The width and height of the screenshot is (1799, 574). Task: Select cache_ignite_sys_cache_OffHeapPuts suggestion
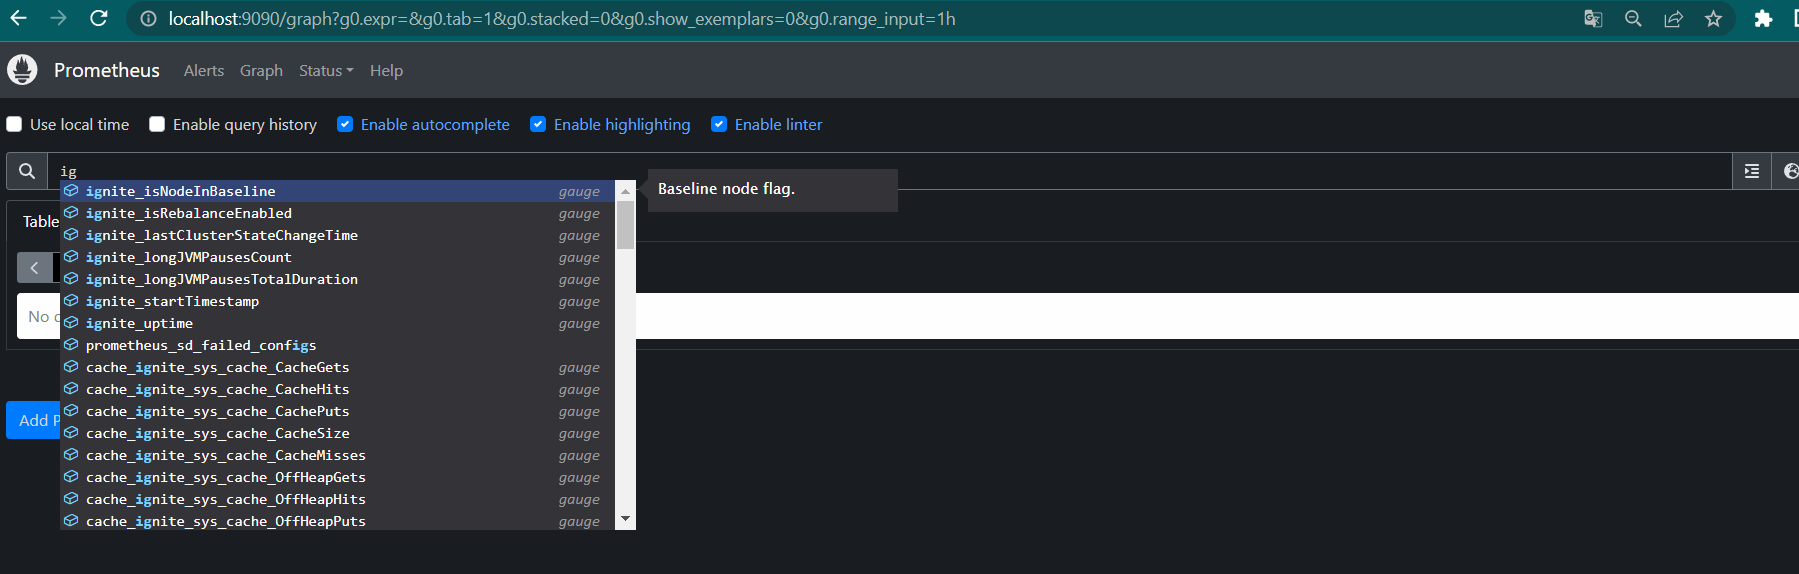coord(338,520)
